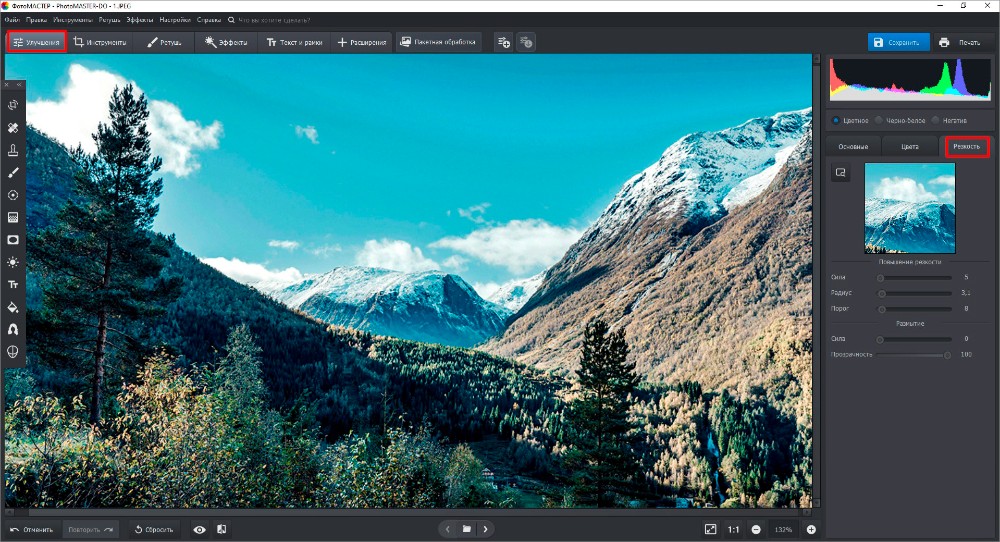
Task: Select the healing bandage tool
Action: point(13,128)
